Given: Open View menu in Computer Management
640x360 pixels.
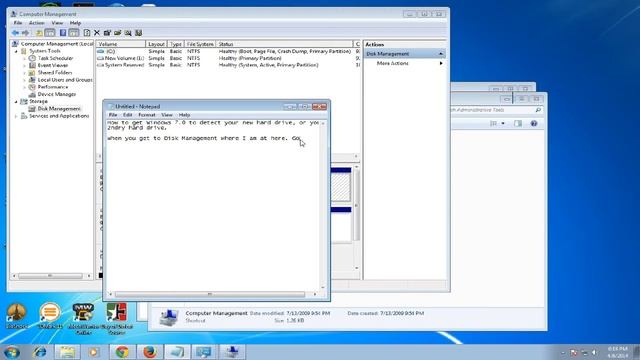Looking at the screenshot, I should pyautogui.click(x=57, y=23).
